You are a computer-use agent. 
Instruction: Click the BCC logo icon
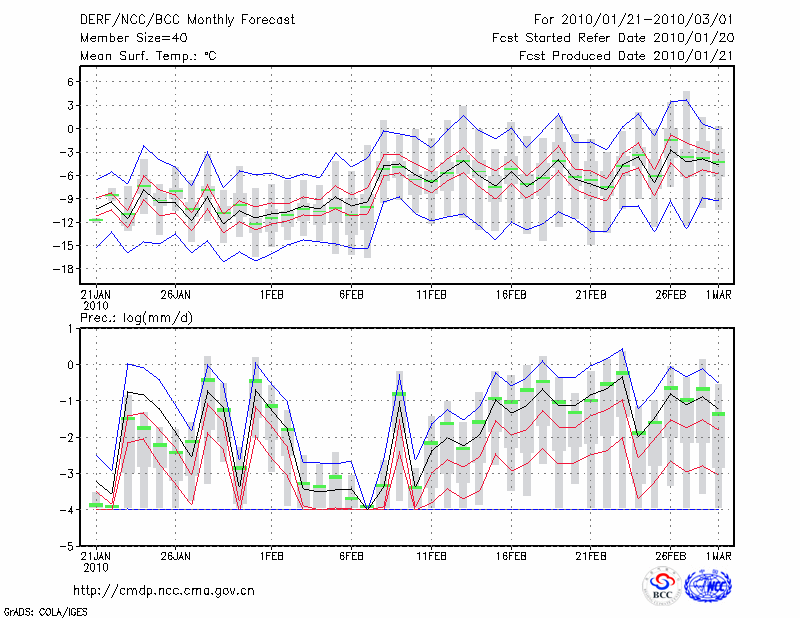coord(662,585)
